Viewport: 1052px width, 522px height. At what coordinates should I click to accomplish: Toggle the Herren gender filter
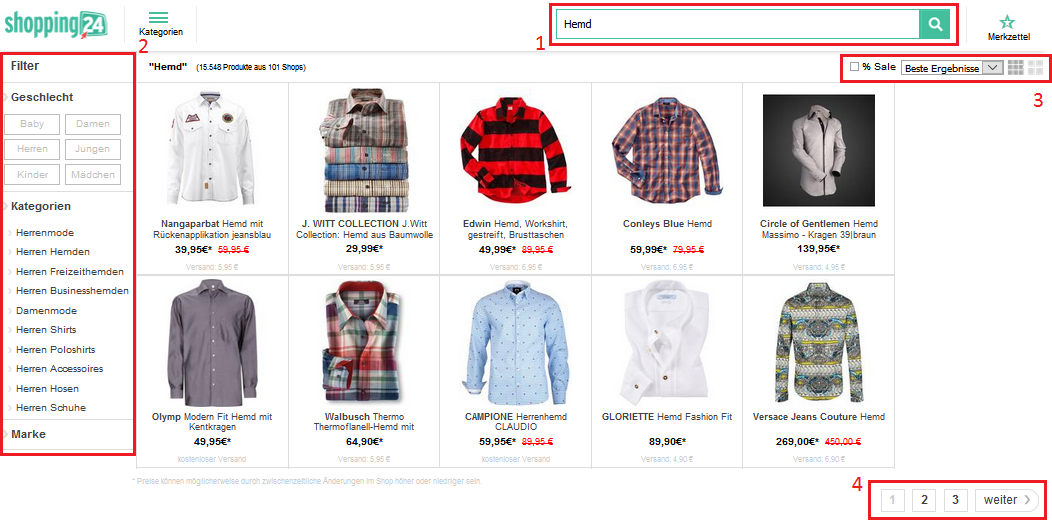click(32, 149)
